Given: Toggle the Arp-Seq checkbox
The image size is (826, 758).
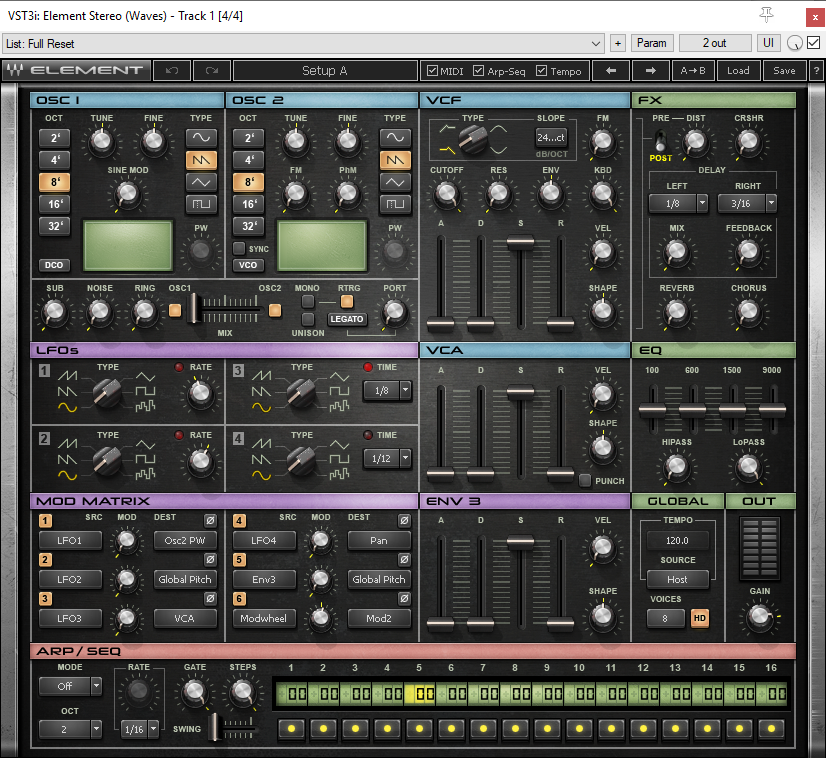Looking at the screenshot, I should pyautogui.click(x=478, y=71).
